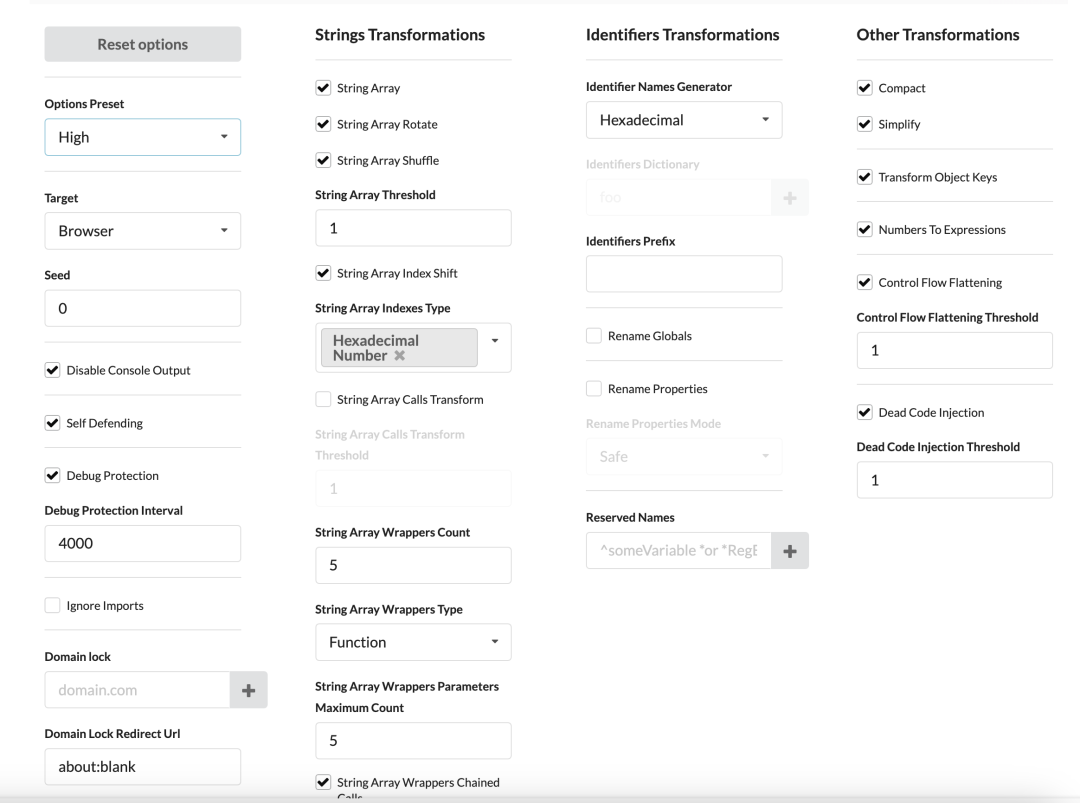1080x803 pixels.
Task: Open the Options Preset dropdown
Action: (143, 137)
